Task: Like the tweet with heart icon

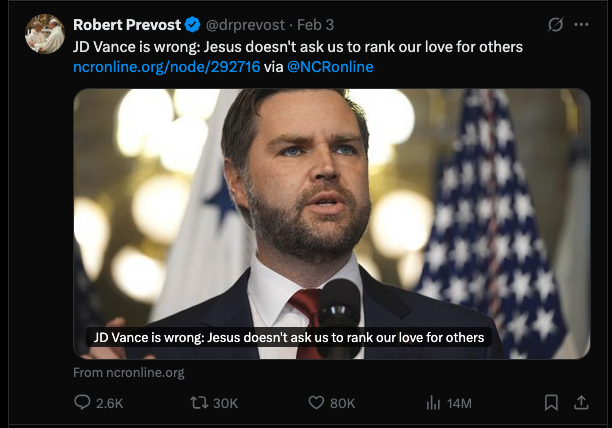Action: (316, 403)
